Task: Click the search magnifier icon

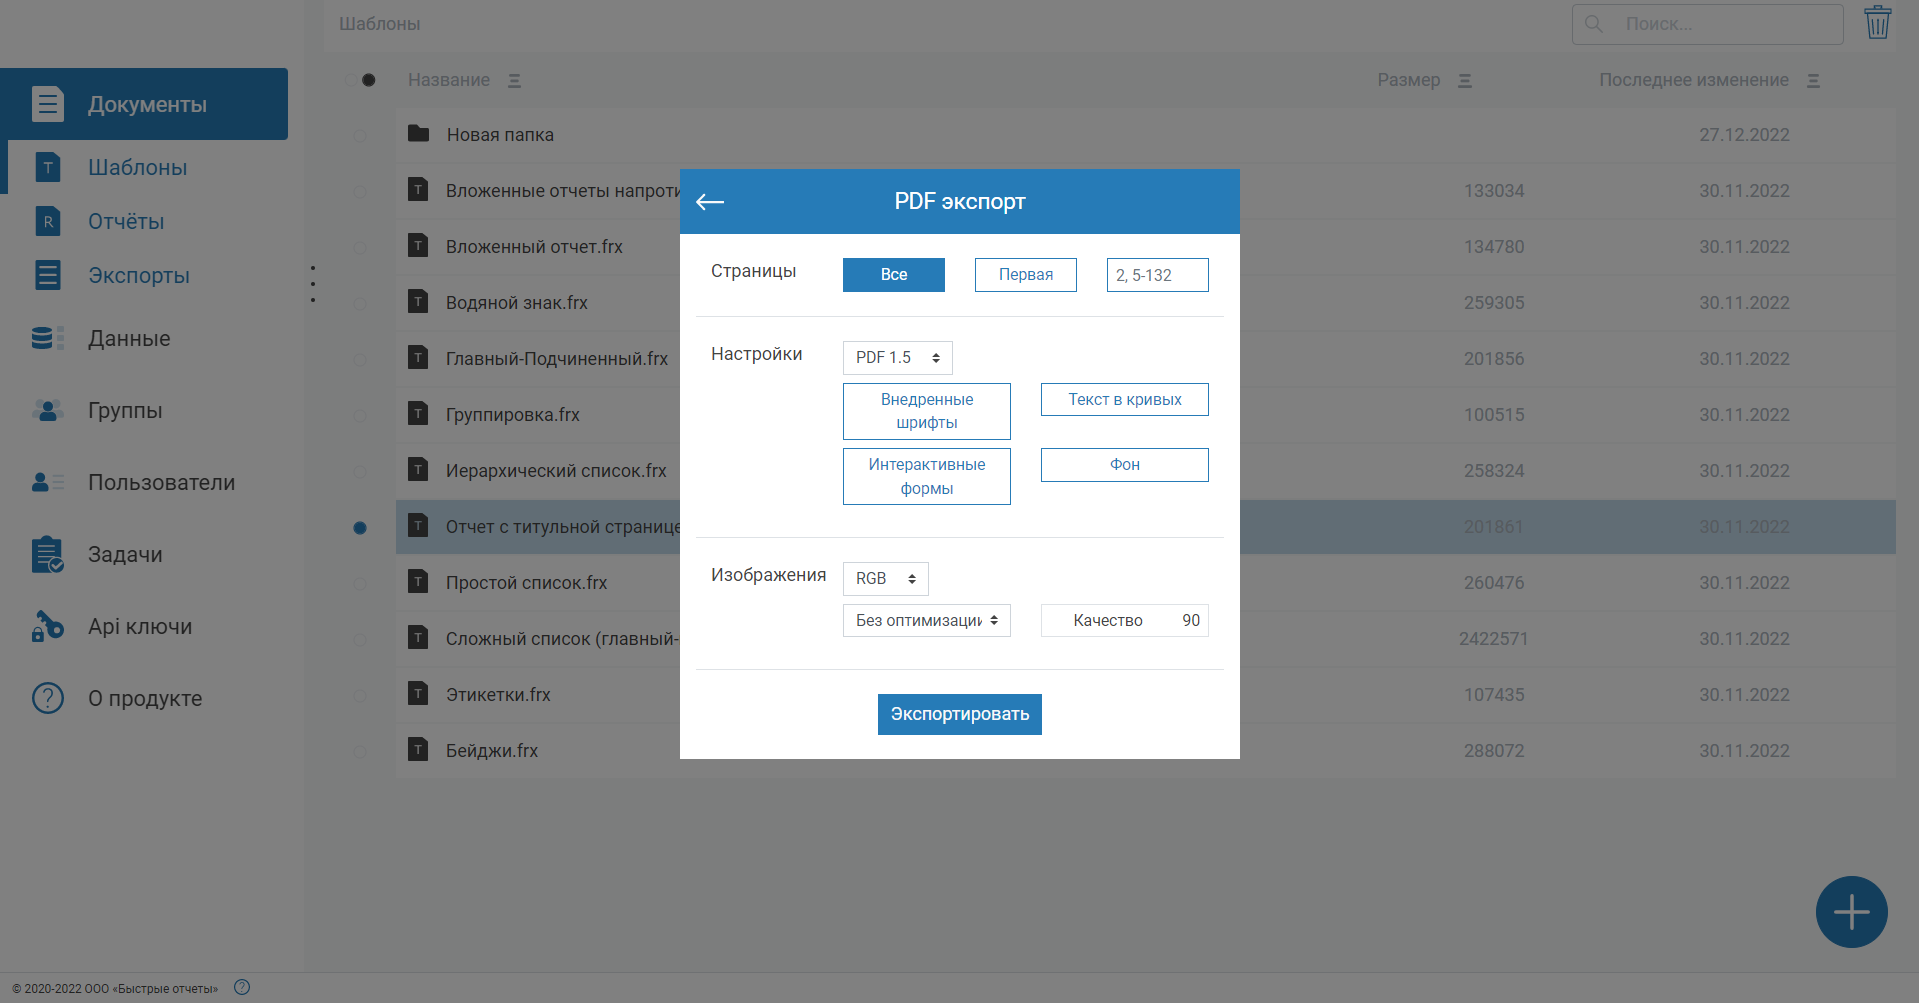Action: 1594,24
